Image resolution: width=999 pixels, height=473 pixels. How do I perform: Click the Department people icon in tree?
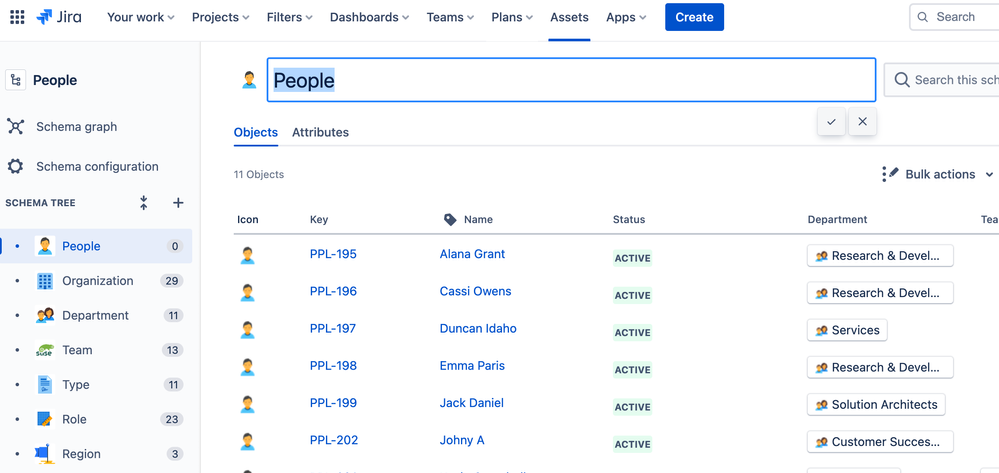coord(45,316)
